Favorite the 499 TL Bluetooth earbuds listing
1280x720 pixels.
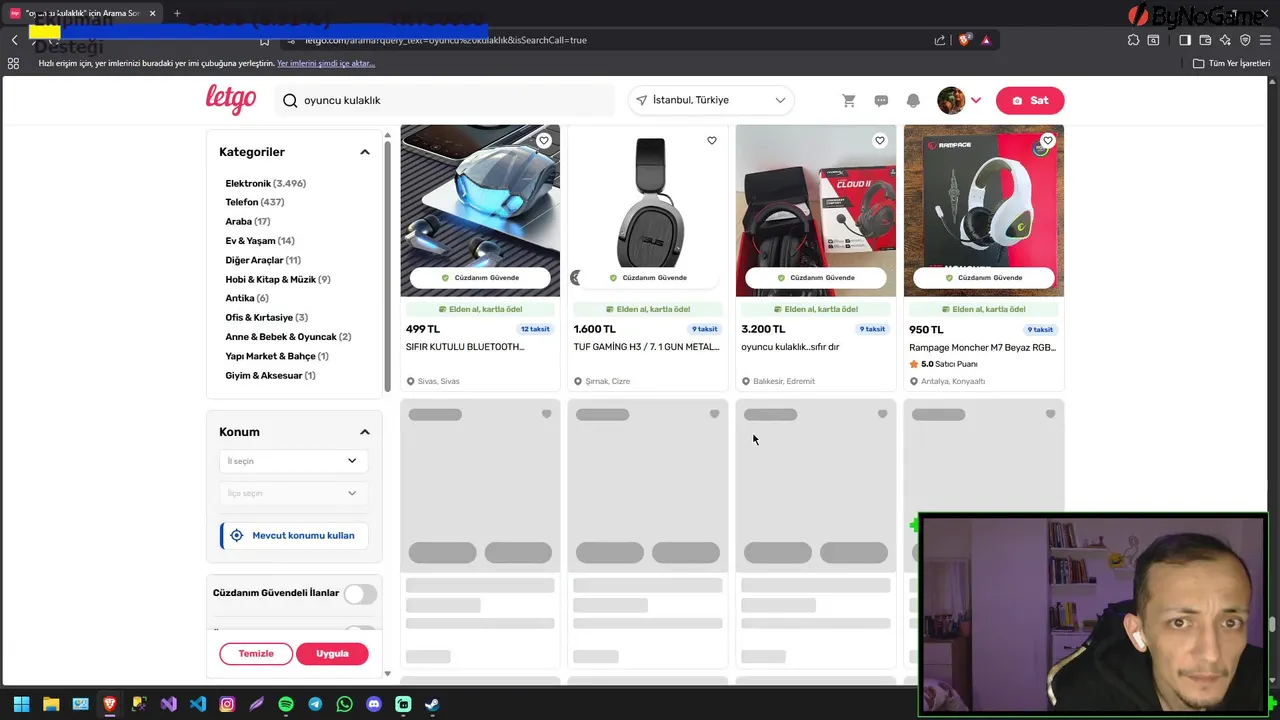click(544, 140)
